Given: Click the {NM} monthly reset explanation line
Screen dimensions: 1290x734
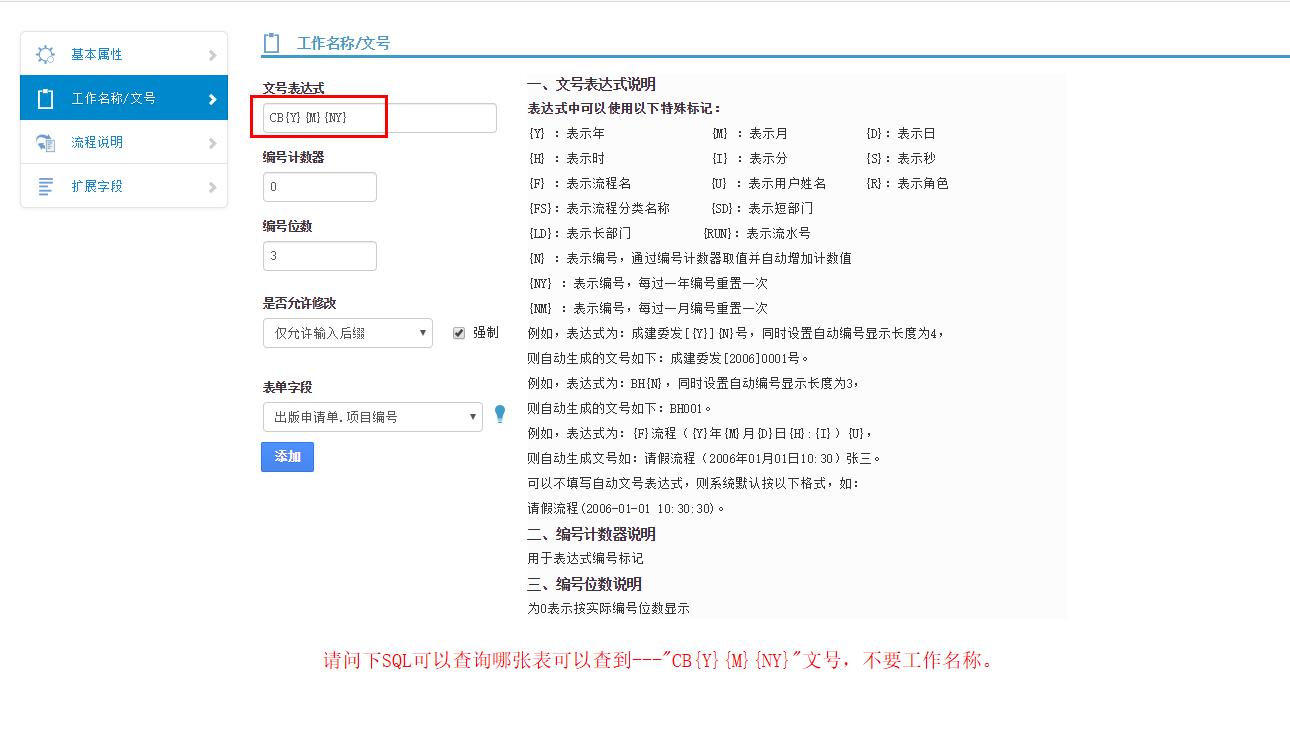Looking at the screenshot, I should [x=648, y=308].
